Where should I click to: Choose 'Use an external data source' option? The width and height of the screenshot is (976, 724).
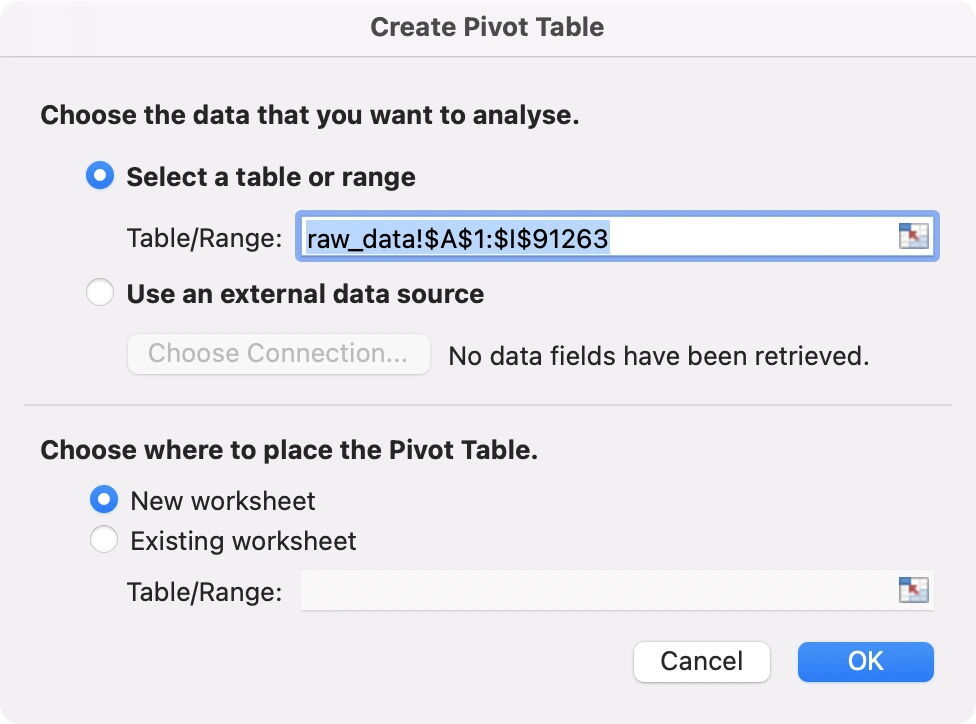pyautogui.click(x=100, y=293)
